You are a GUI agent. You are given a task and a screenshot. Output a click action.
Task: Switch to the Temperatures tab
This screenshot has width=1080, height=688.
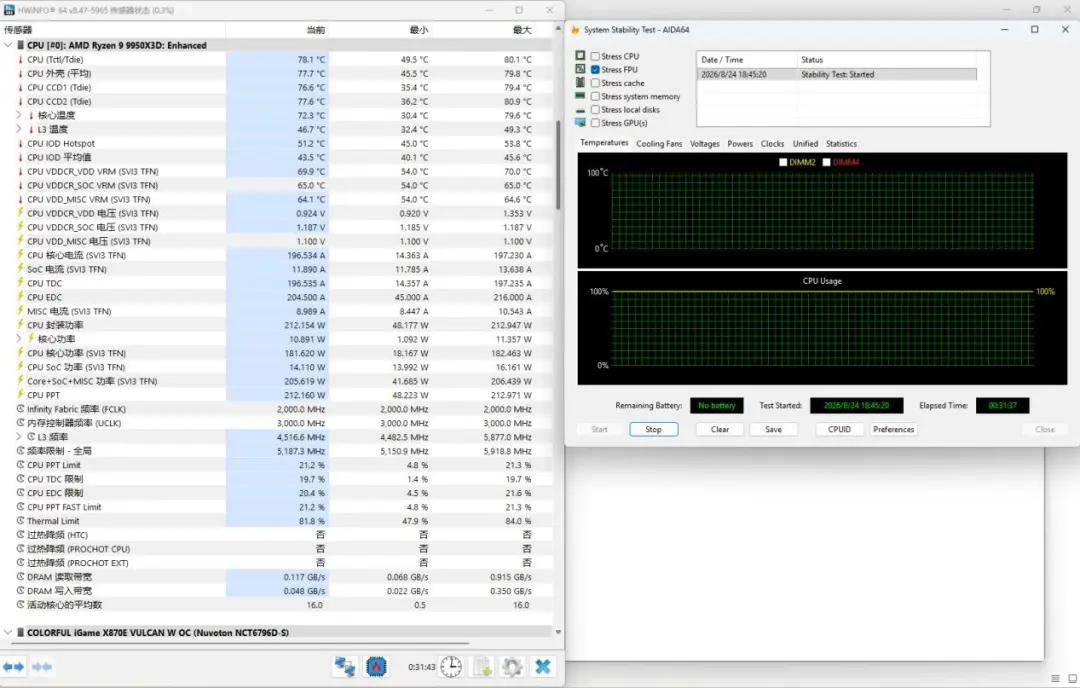[604, 143]
